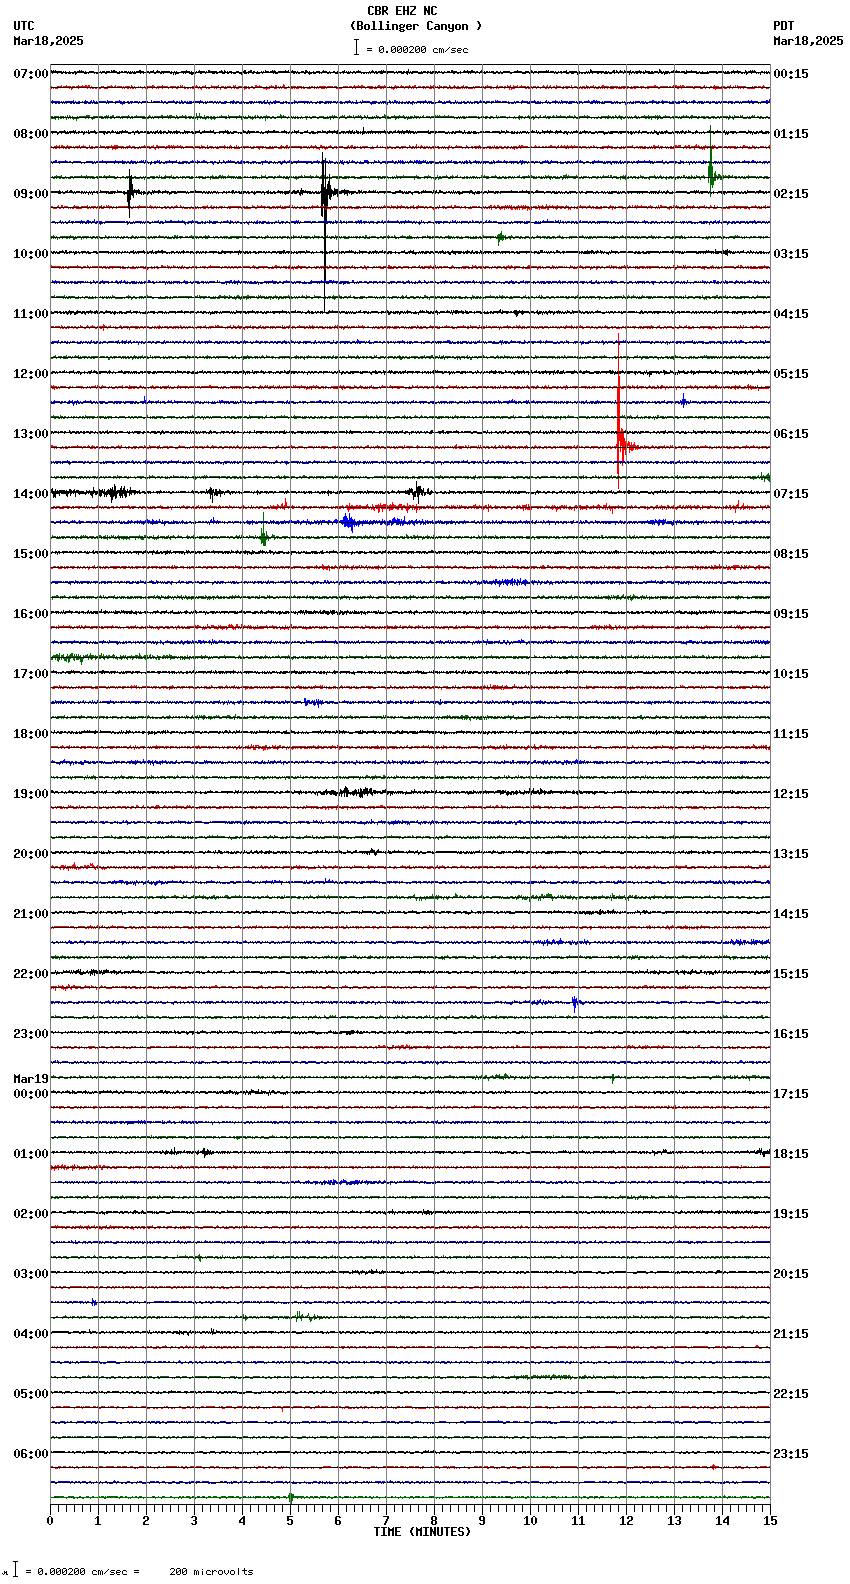Click the '12:15' PDT time label
Image resolution: width=850 pixels, height=1584 pixels.
[x=791, y=794]
